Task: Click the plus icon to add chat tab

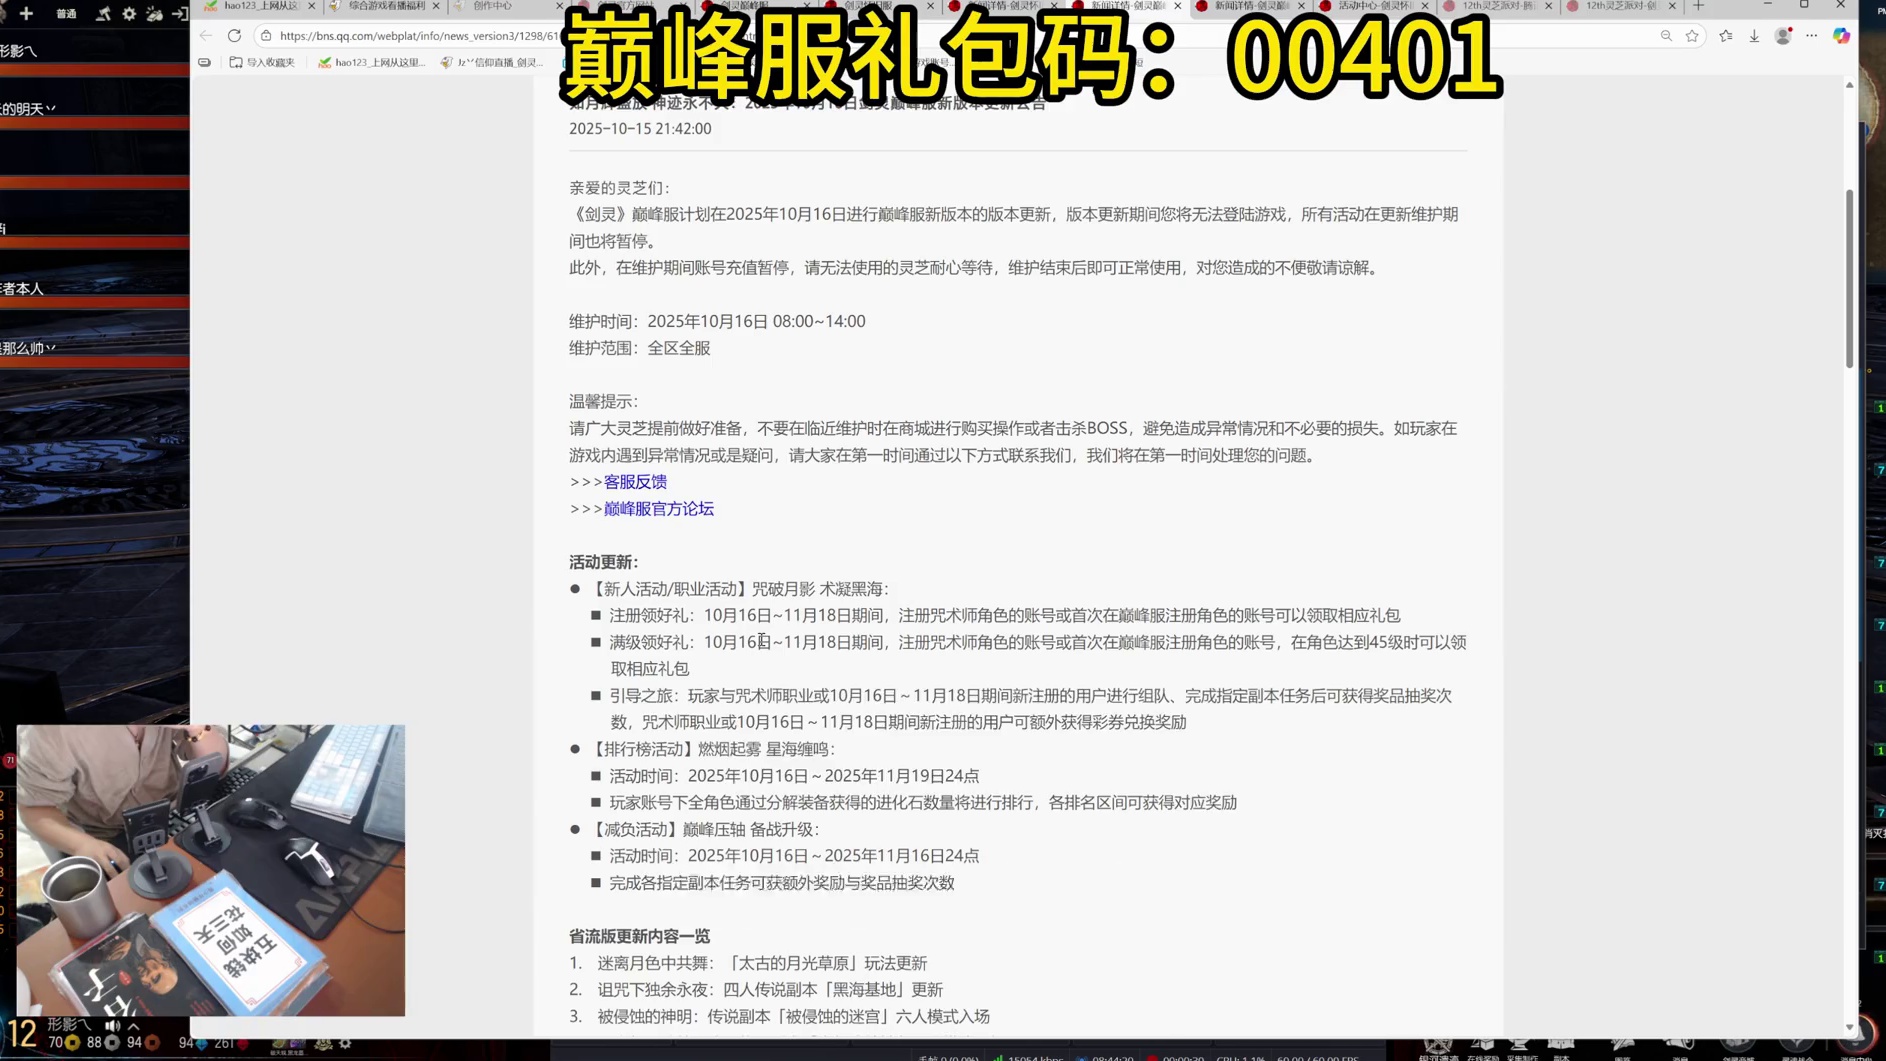Action: [26, 14]
